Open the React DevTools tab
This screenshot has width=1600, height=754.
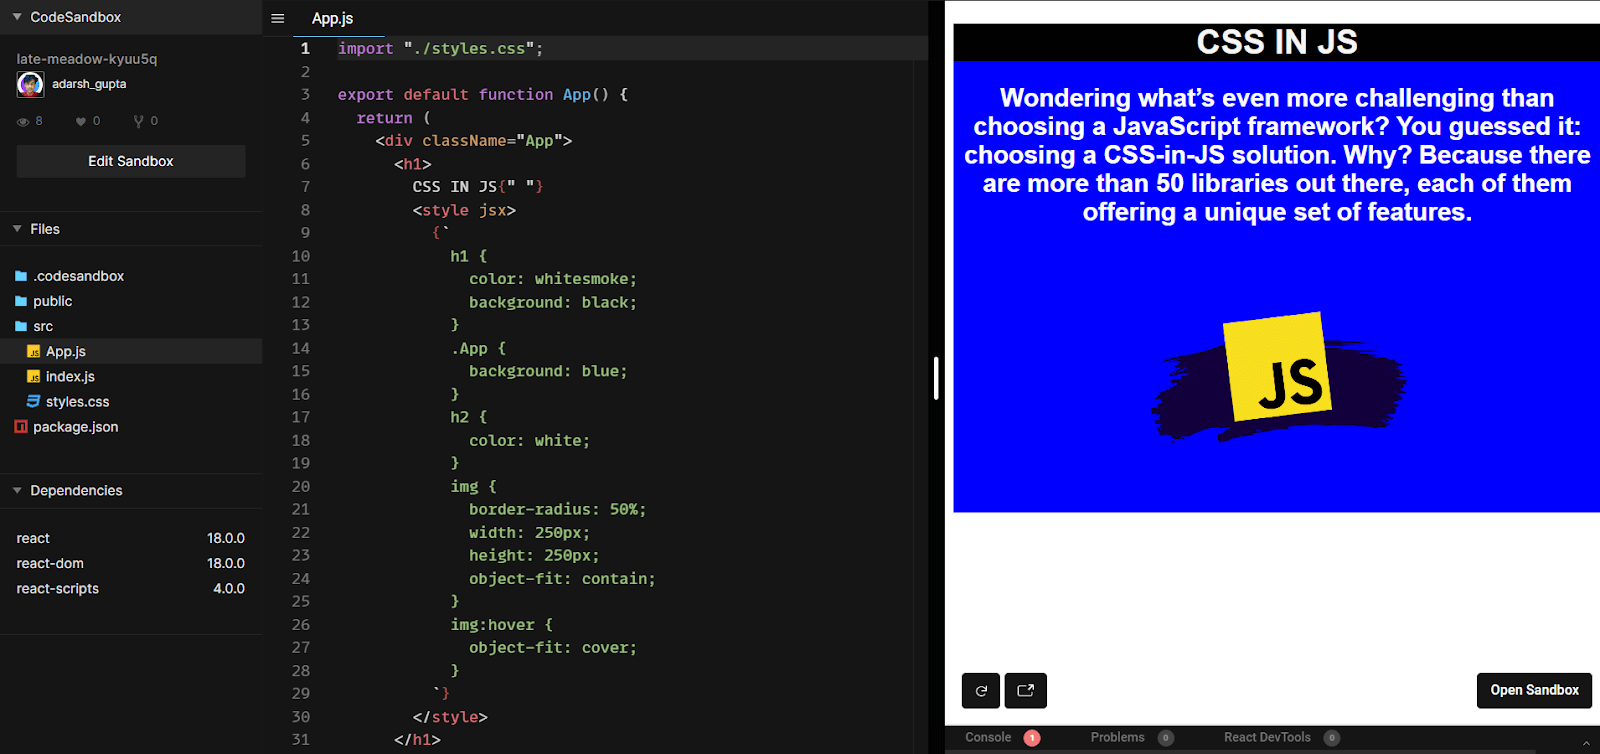click(1267, 737)
